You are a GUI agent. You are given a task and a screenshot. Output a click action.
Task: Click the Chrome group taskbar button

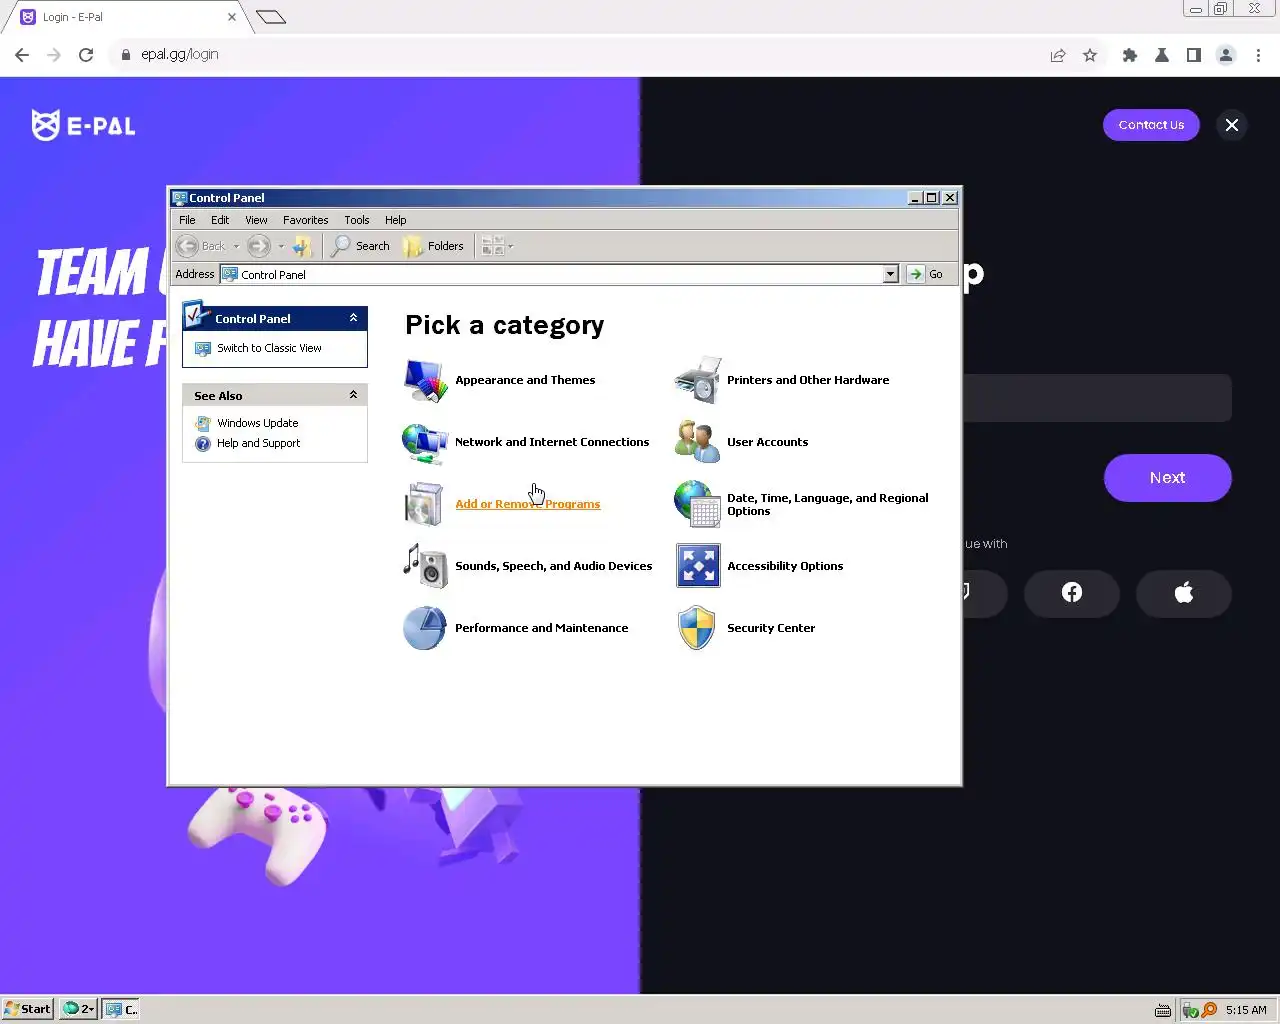point(79,1009)
